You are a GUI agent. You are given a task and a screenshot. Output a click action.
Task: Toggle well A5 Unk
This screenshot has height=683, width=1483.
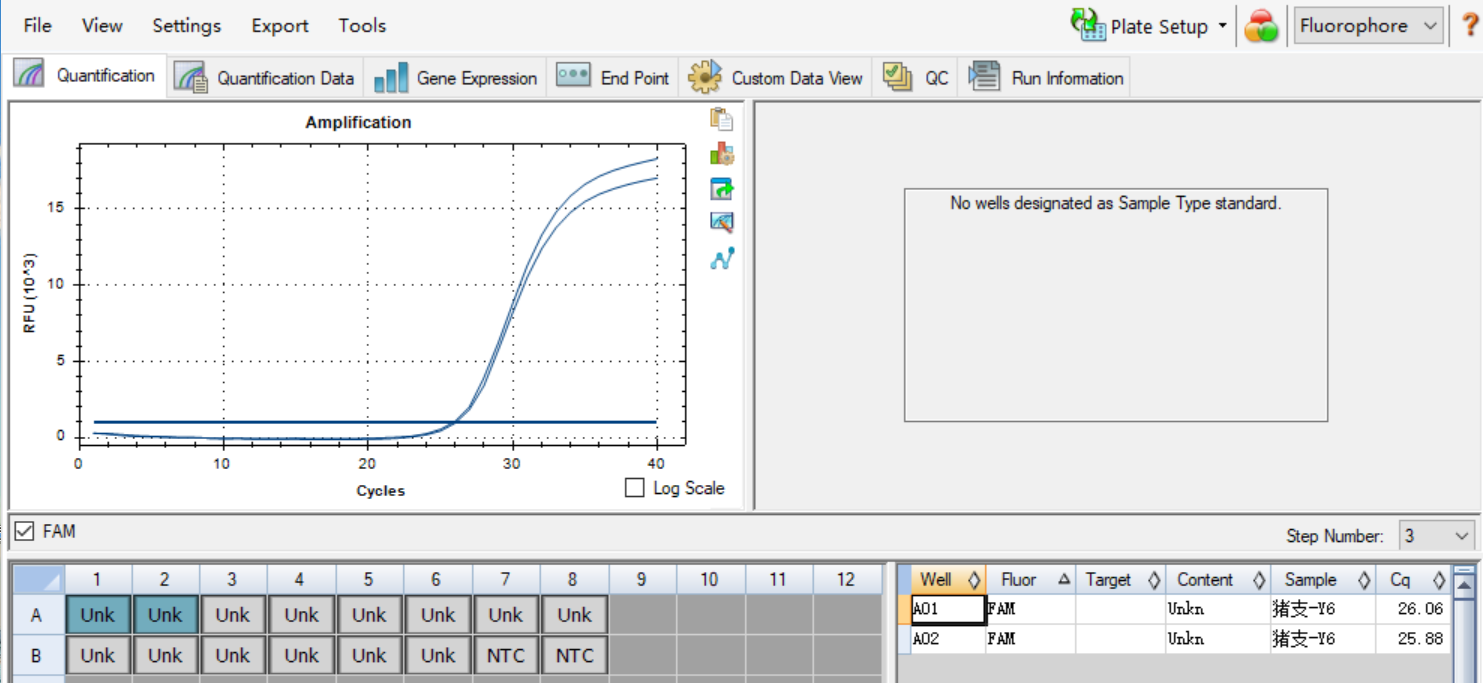[369, 615]
